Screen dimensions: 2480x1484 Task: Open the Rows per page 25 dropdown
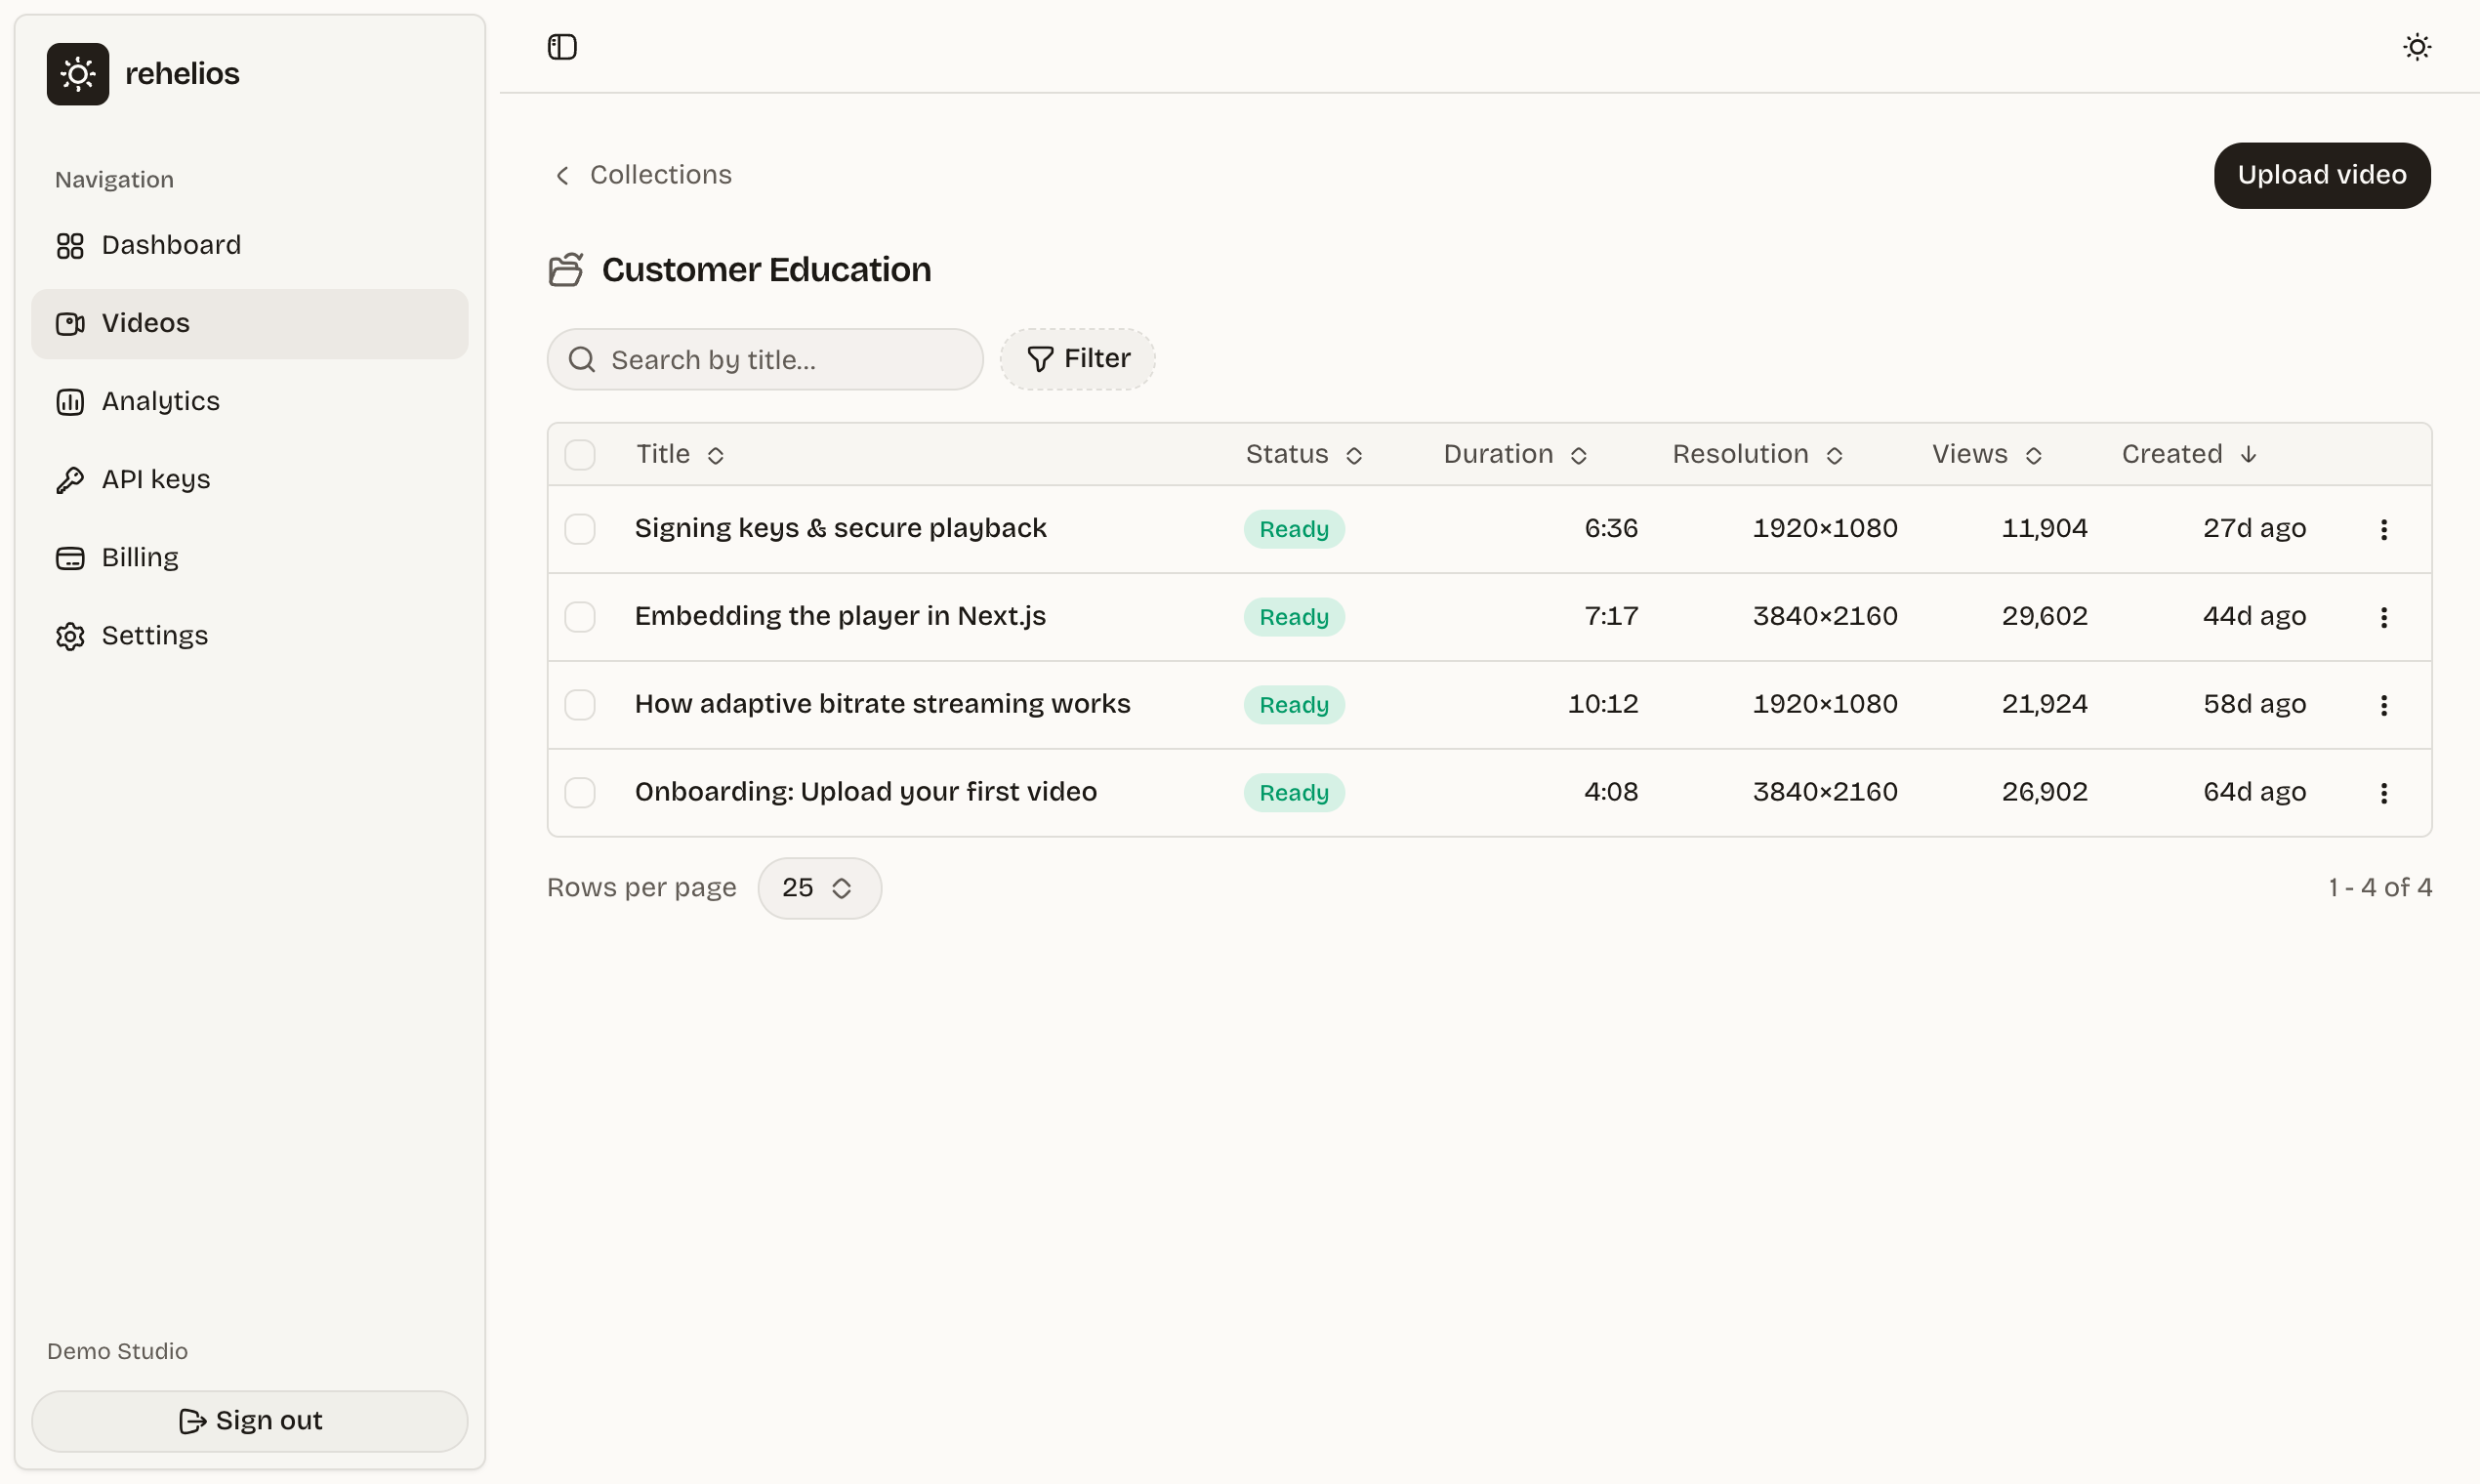pos(819,888)
